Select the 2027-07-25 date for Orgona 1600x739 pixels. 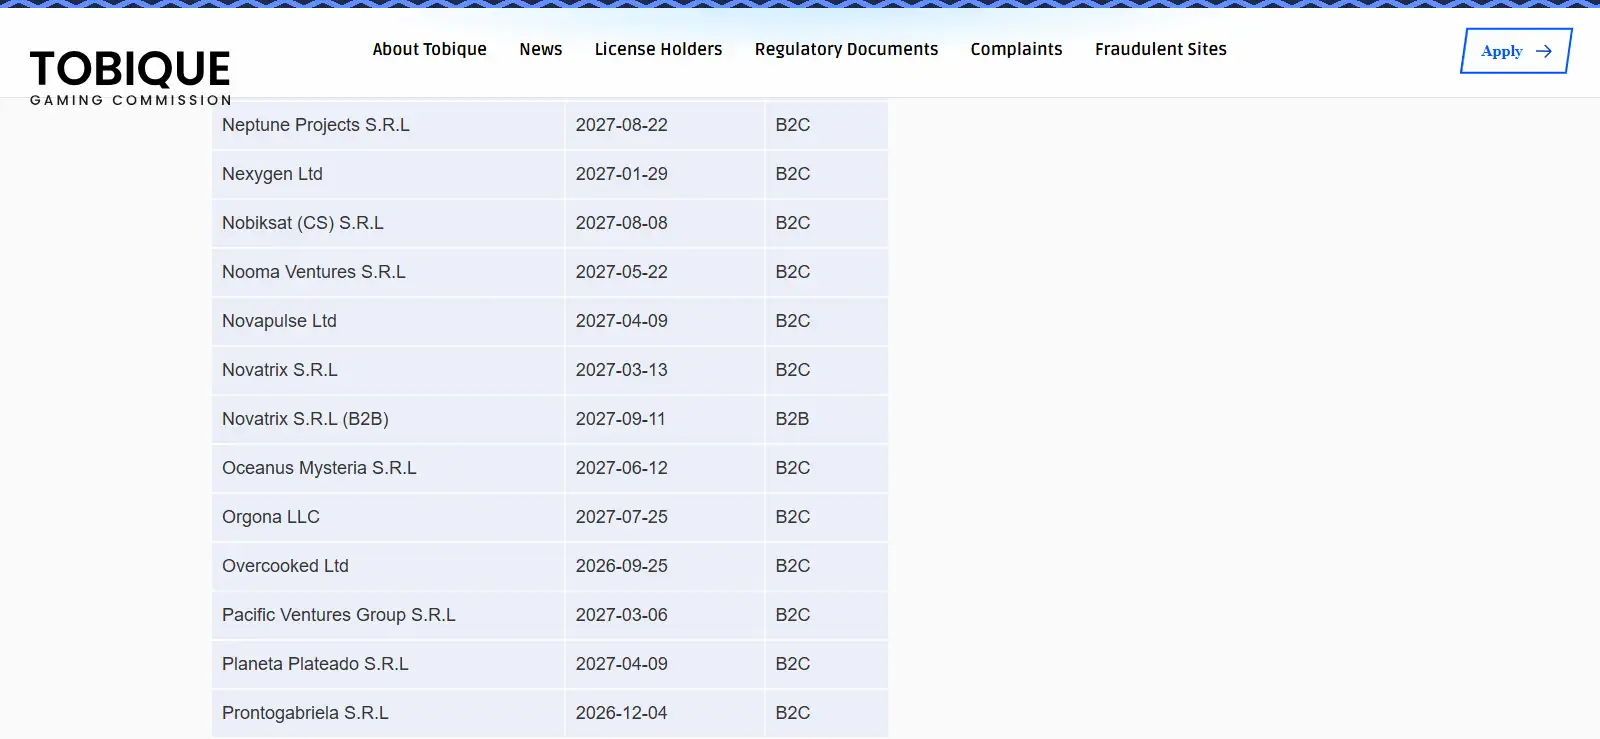[621, 517]
